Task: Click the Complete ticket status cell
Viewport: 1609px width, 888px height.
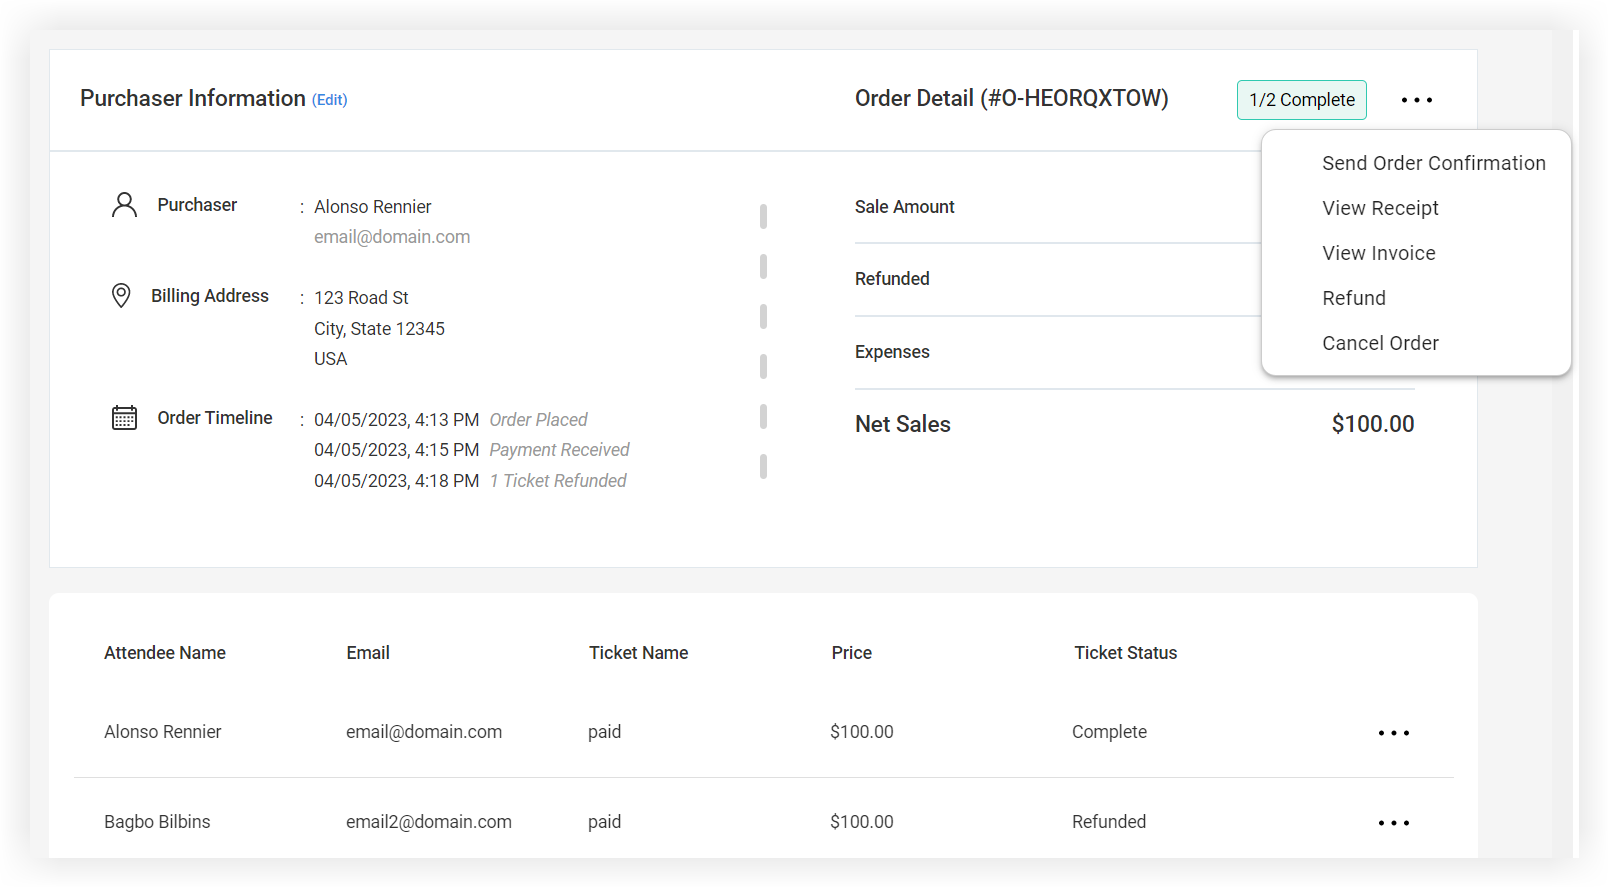Action: (x=1109, y=732)
